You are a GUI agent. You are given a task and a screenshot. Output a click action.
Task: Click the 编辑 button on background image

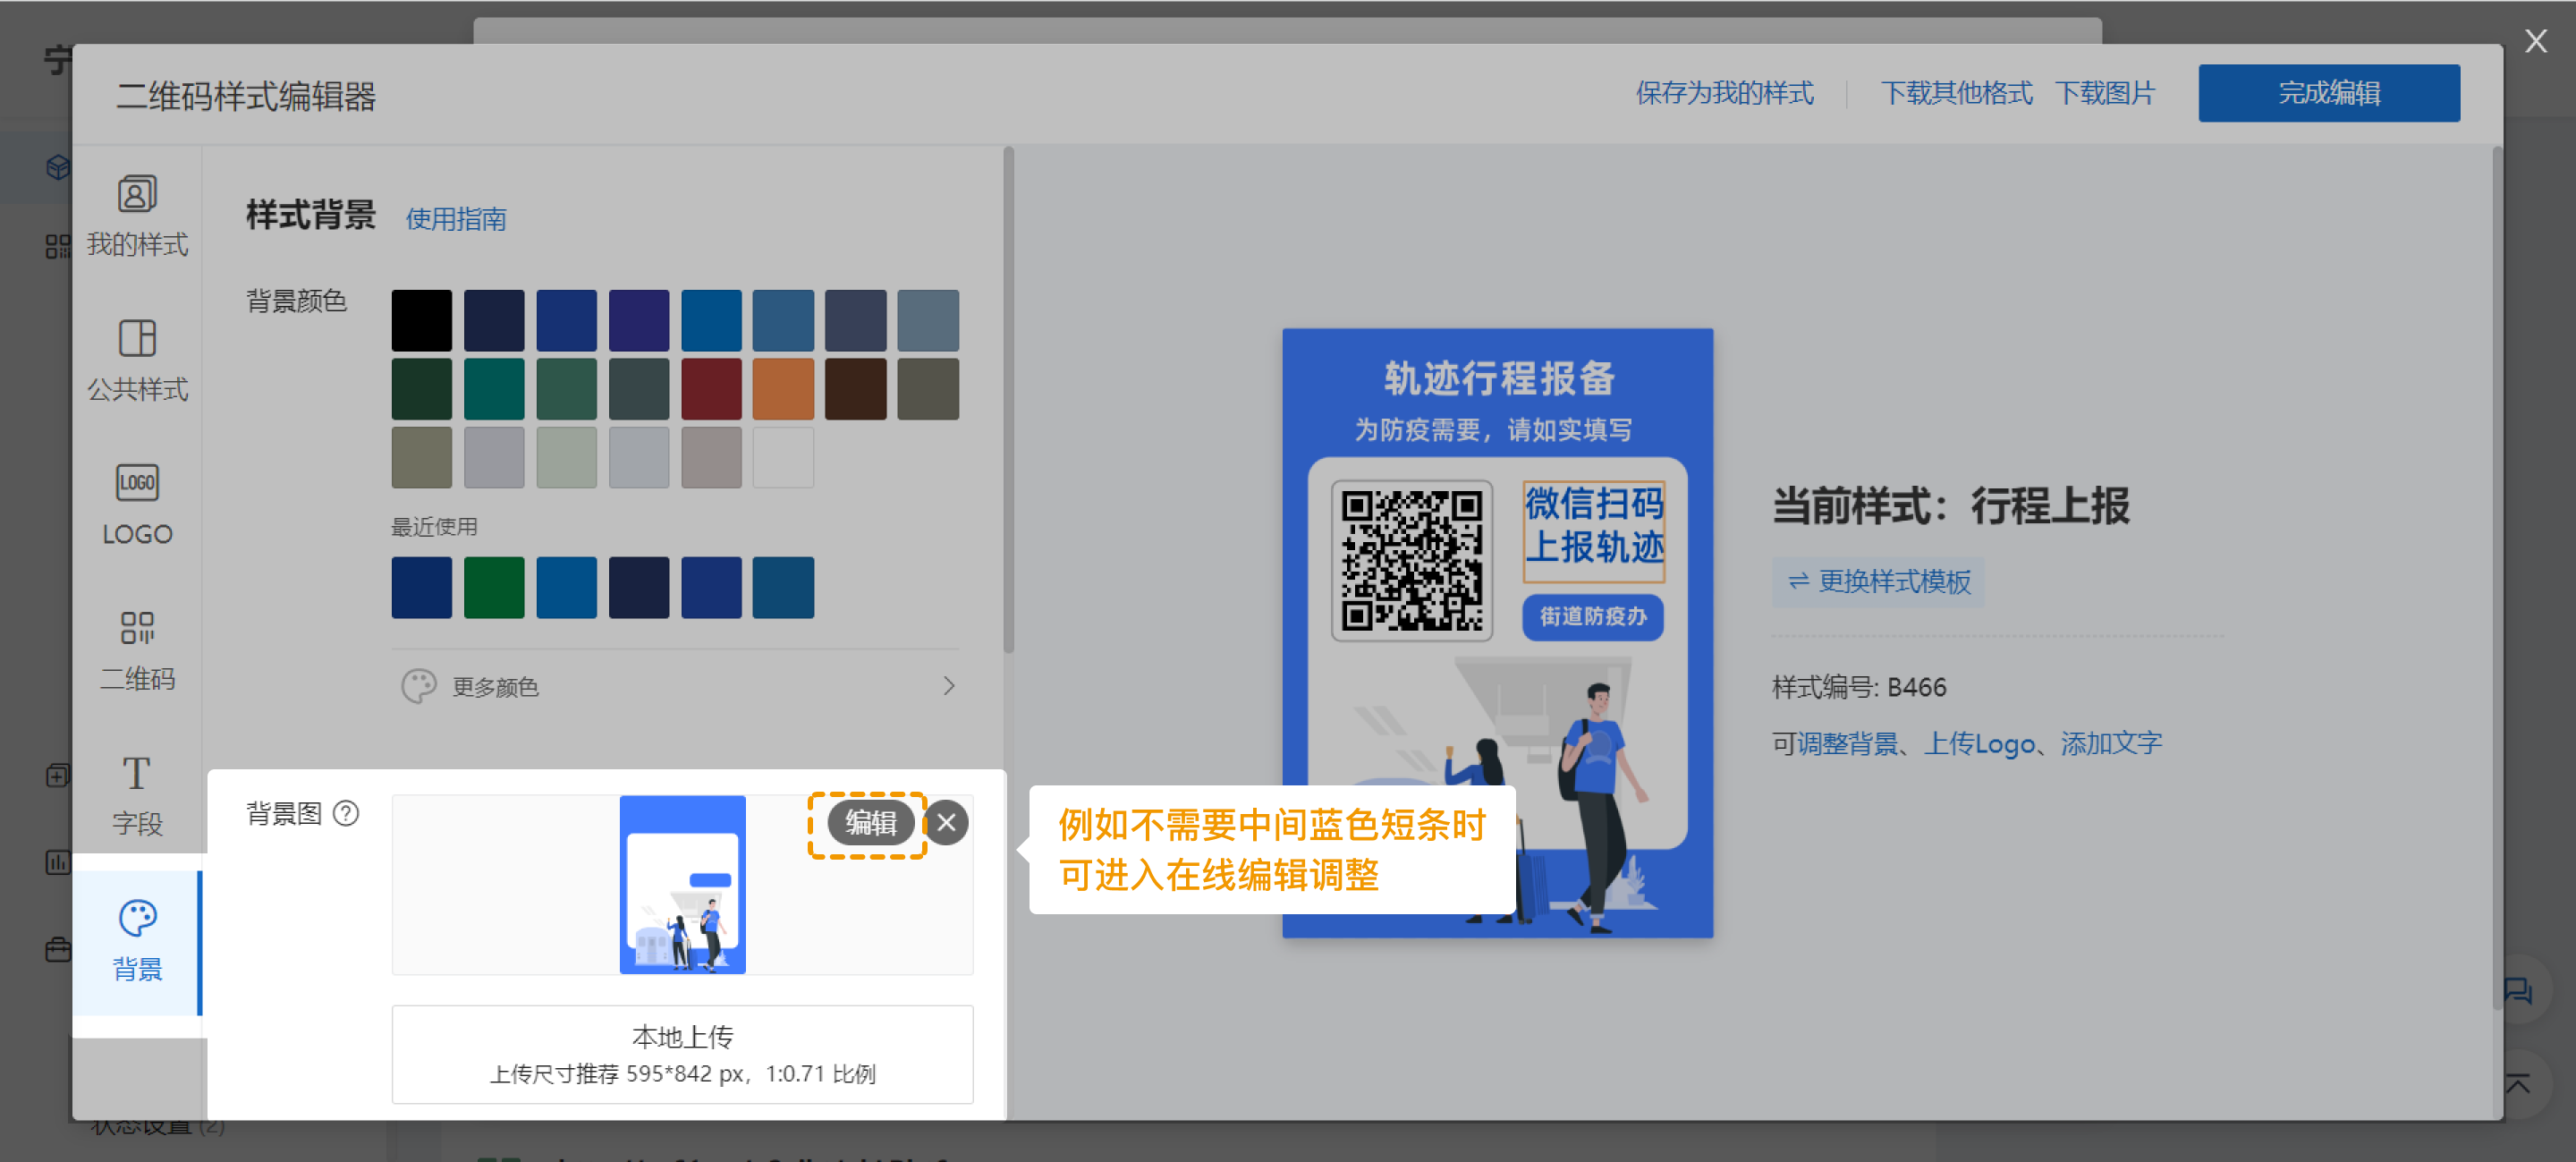869,823
